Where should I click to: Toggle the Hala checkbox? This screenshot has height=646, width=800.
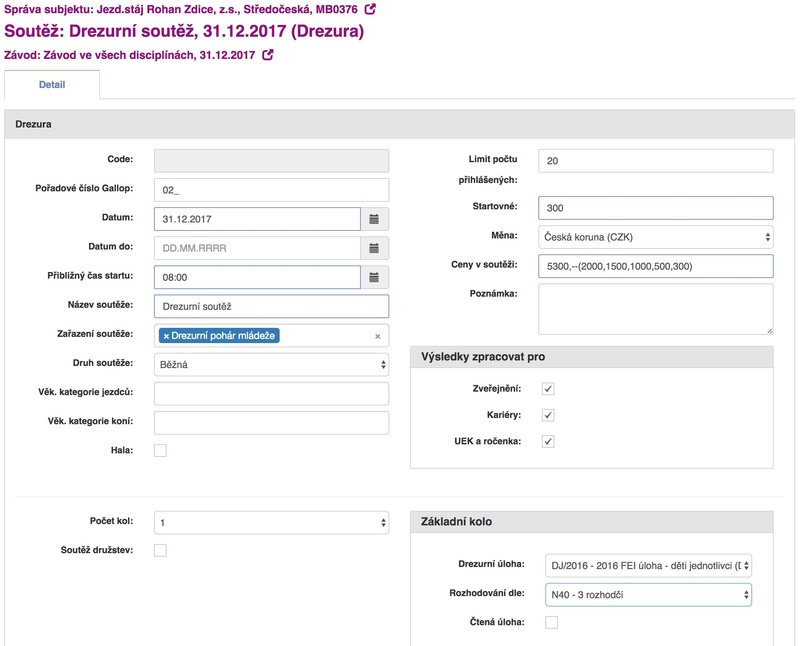(161, 451)
